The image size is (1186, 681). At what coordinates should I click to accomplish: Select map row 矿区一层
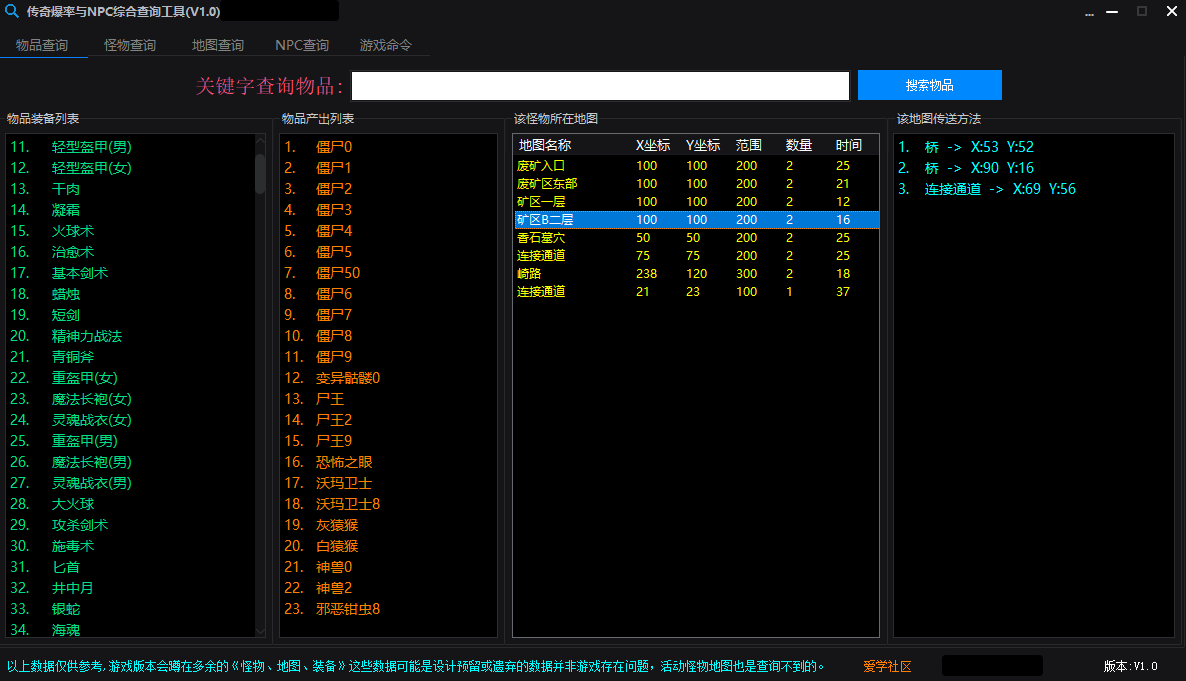click(x=697, y=202)
